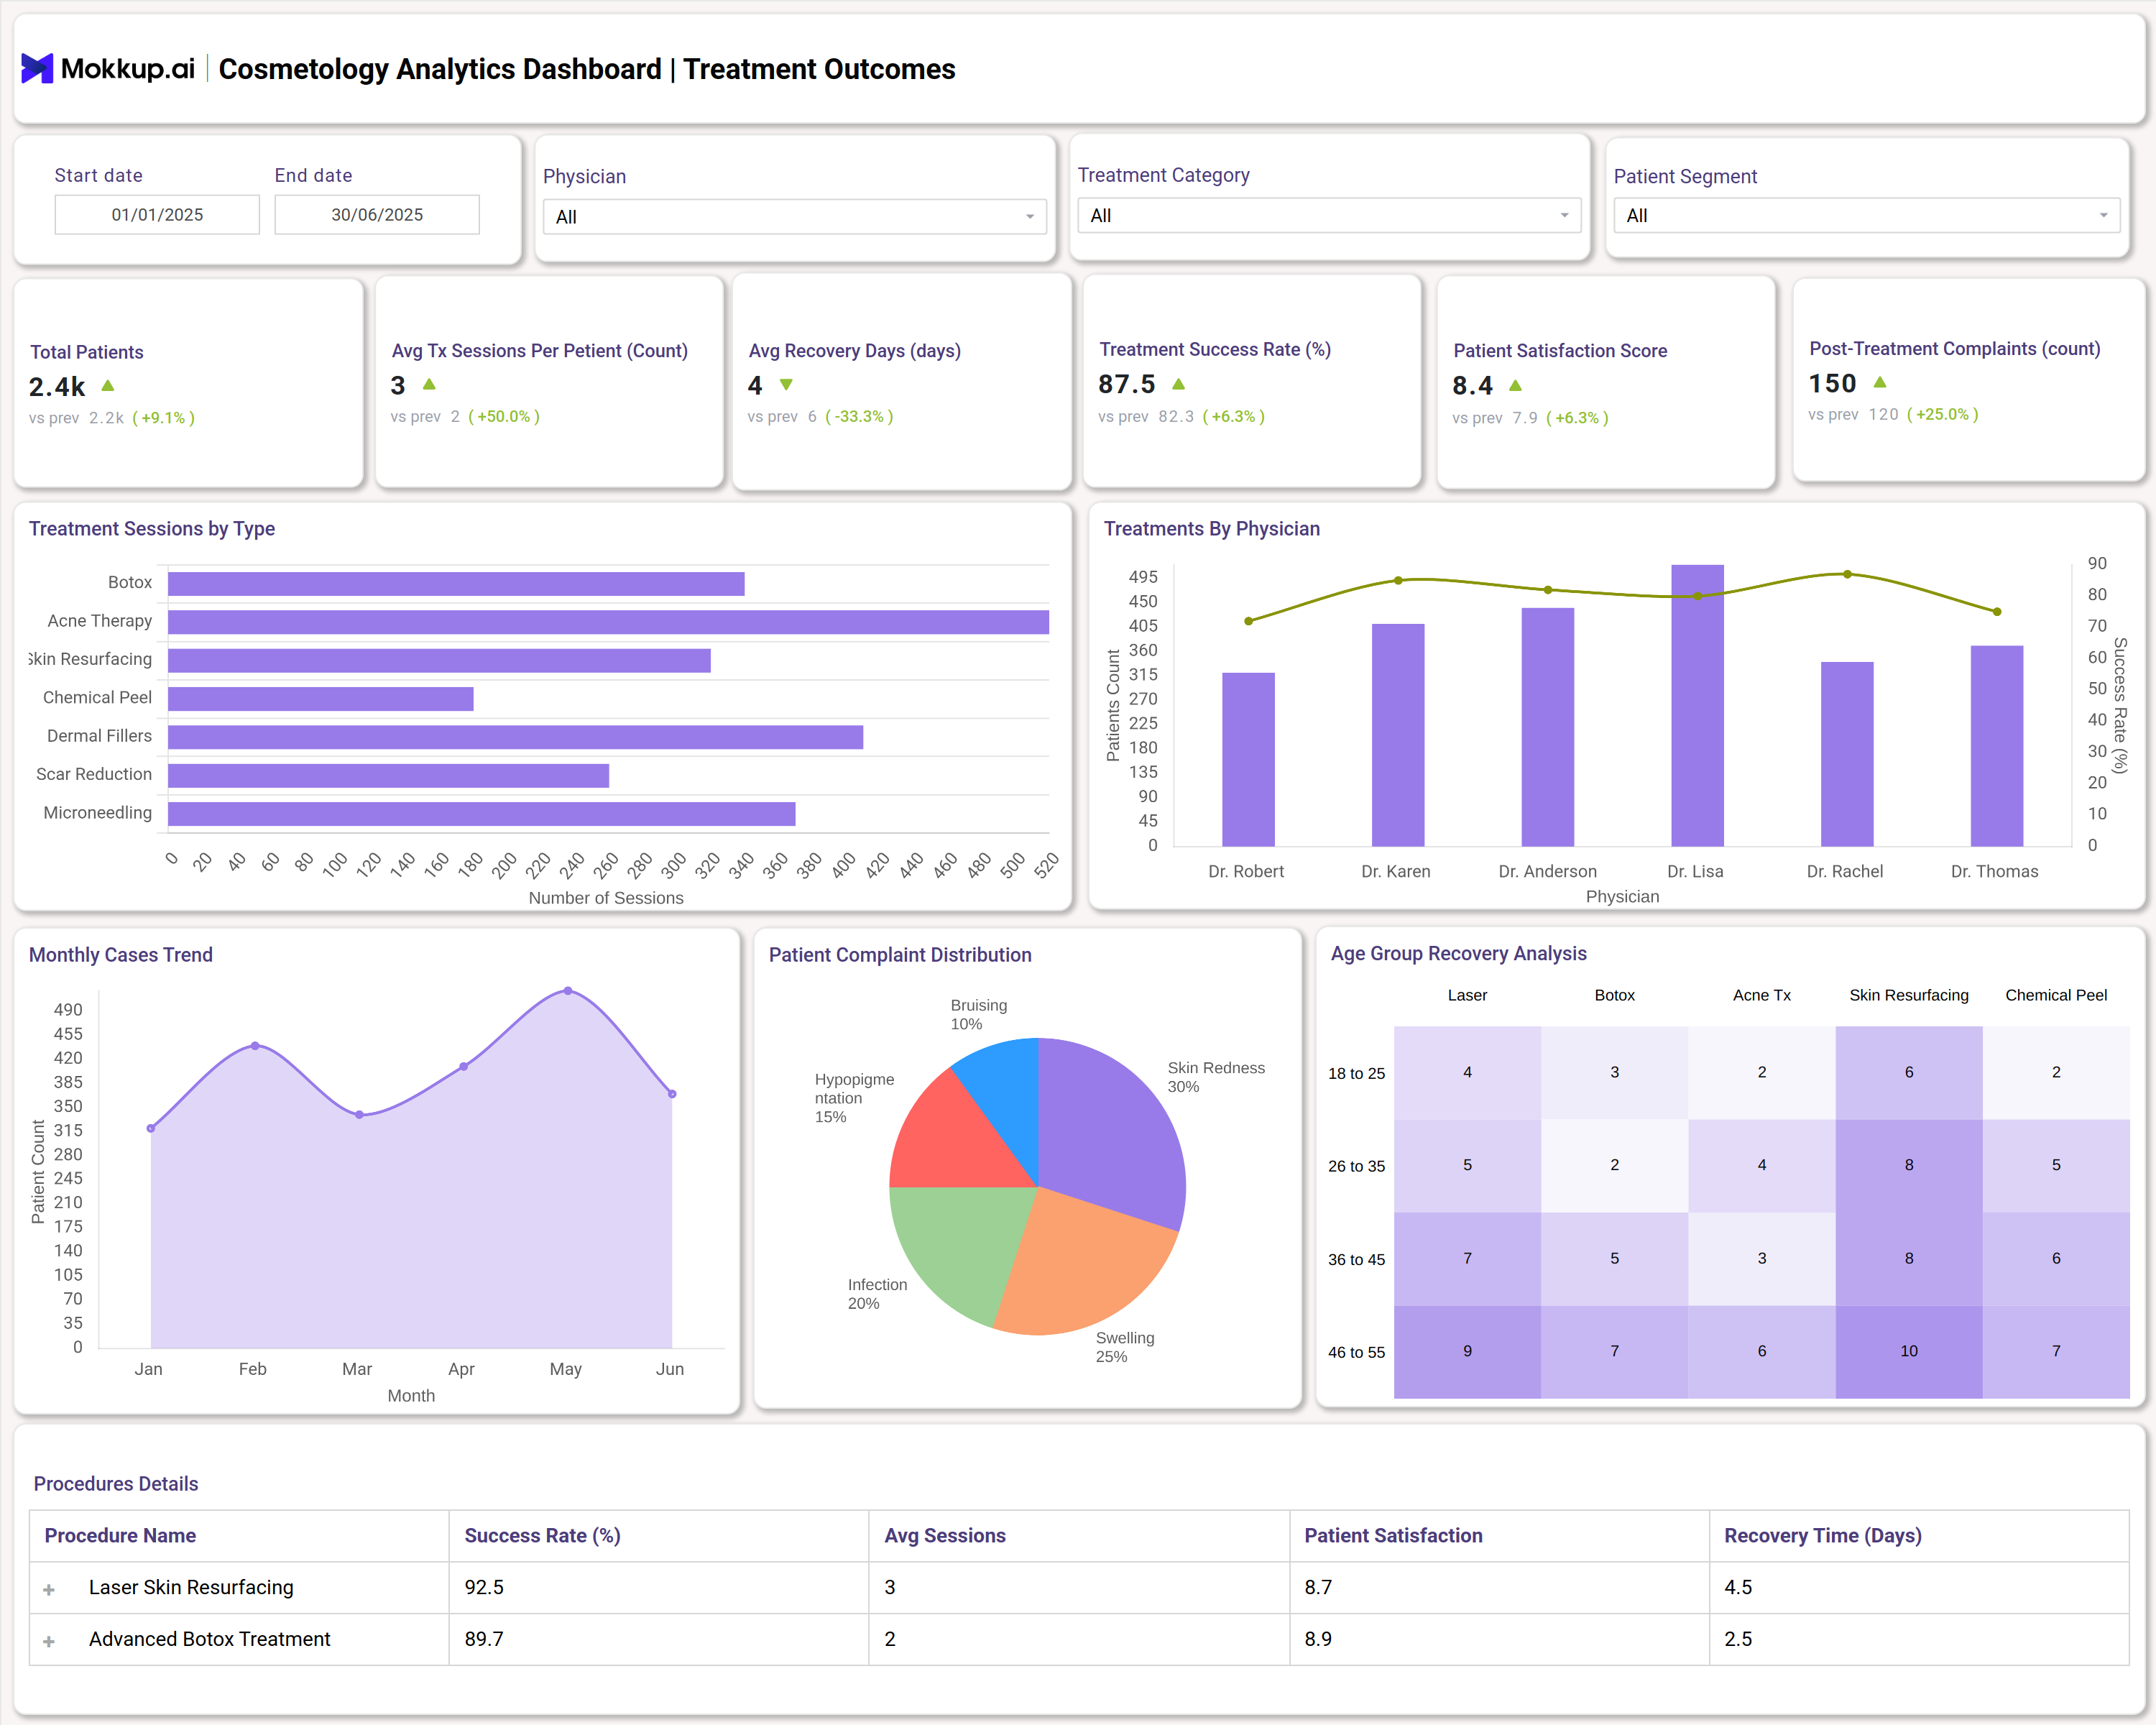Expand the Laser Skin Resurfacing row
The height and width of the screenshot is (1725, 2156).
pos(49,1589)
